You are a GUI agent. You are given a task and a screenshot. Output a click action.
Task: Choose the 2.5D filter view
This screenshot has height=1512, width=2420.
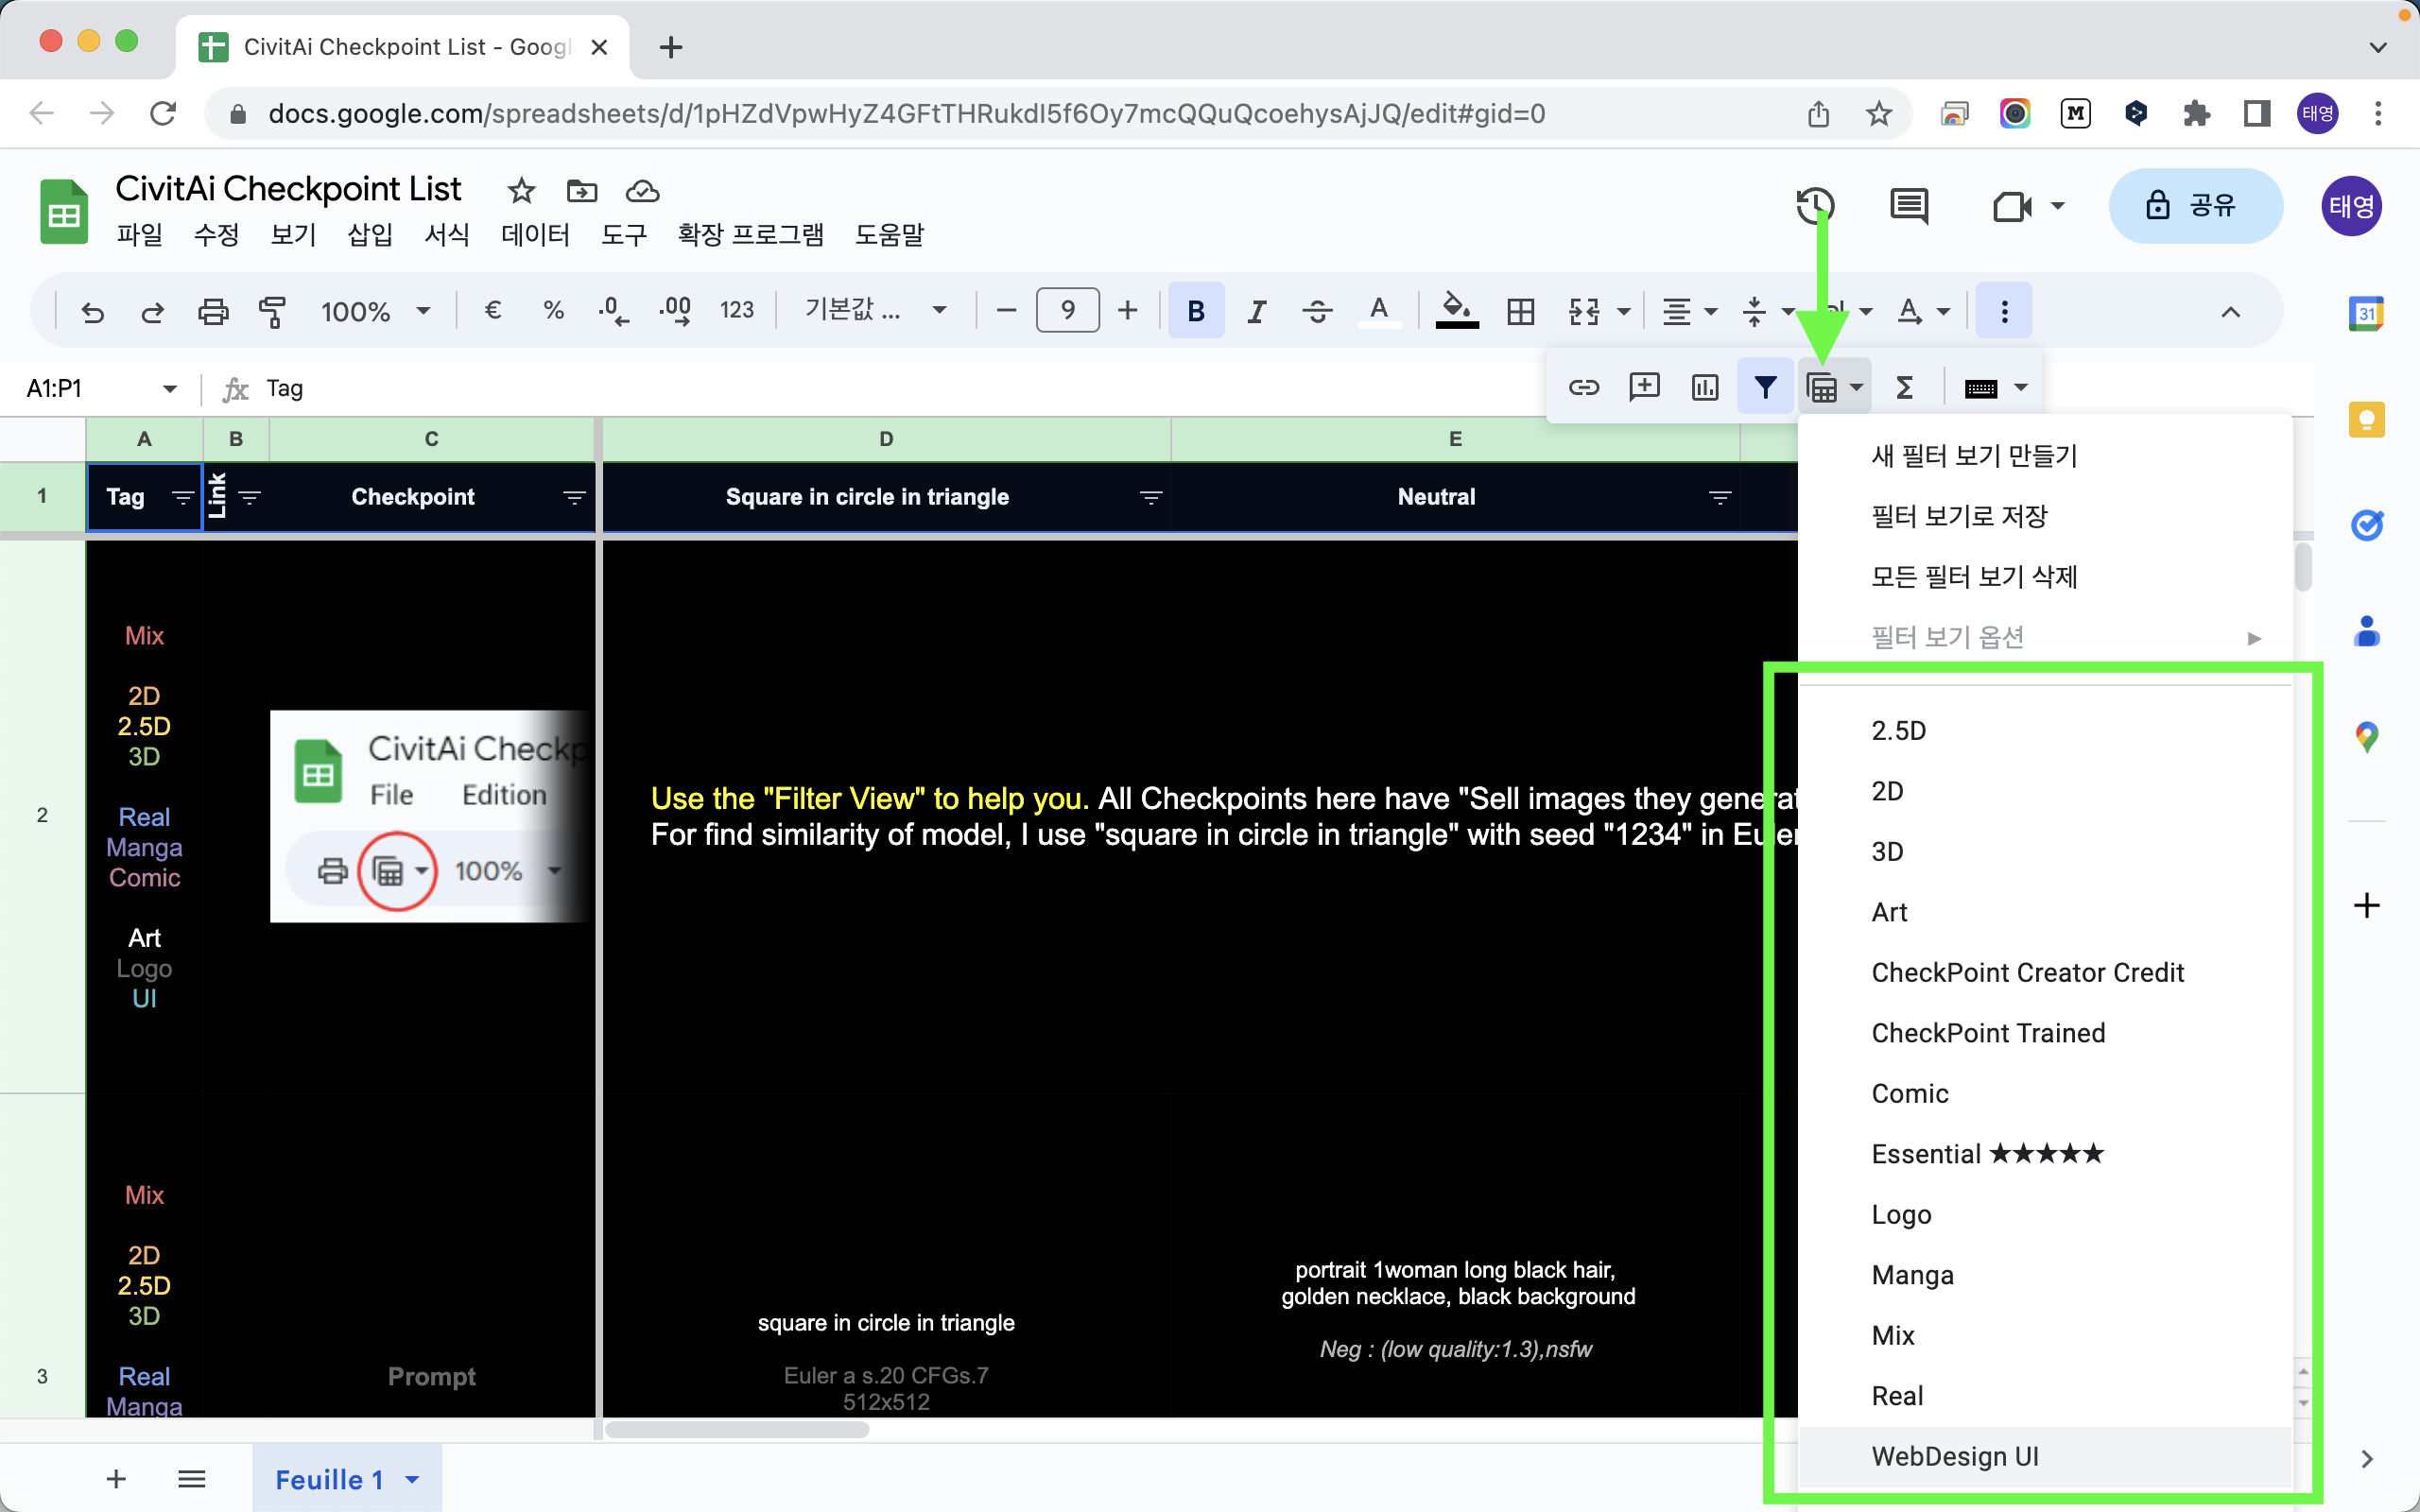2045,731
